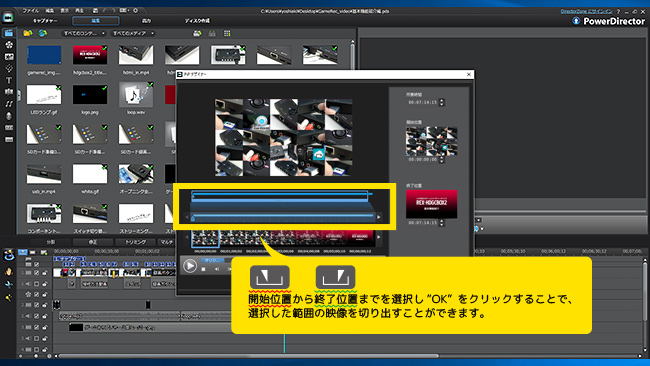Select the Magic tools wand icon

pos(9,297)
